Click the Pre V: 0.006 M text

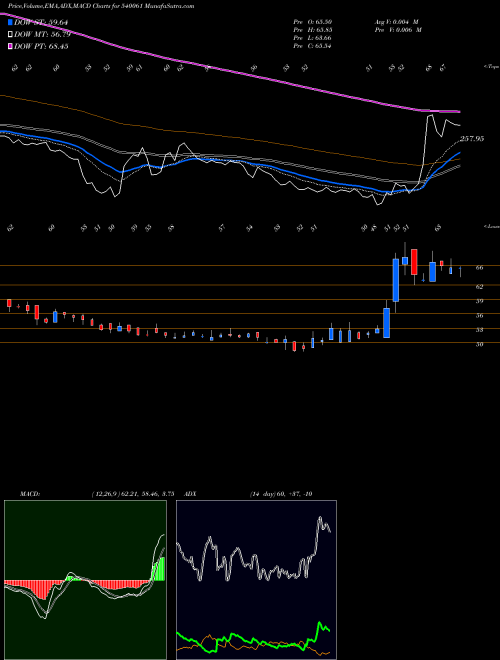(x=397, y=30)
